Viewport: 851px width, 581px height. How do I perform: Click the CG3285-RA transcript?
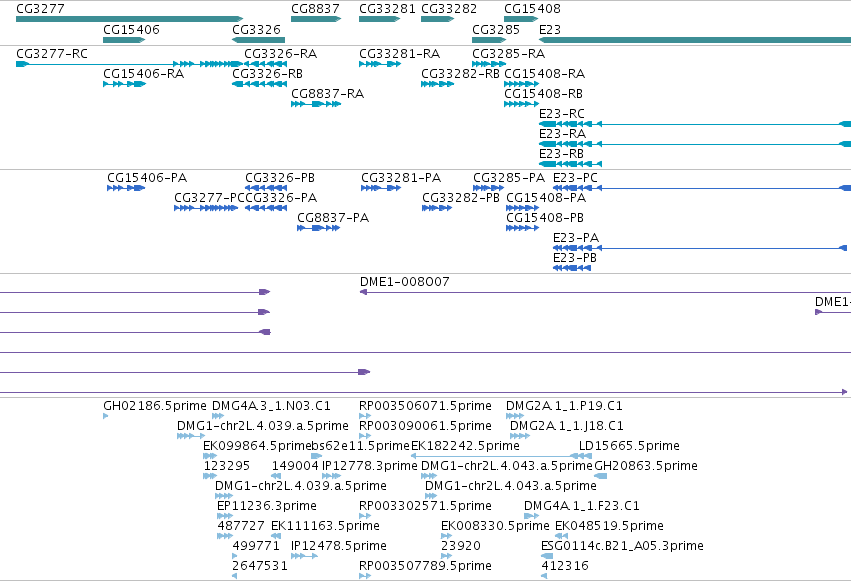489,64
